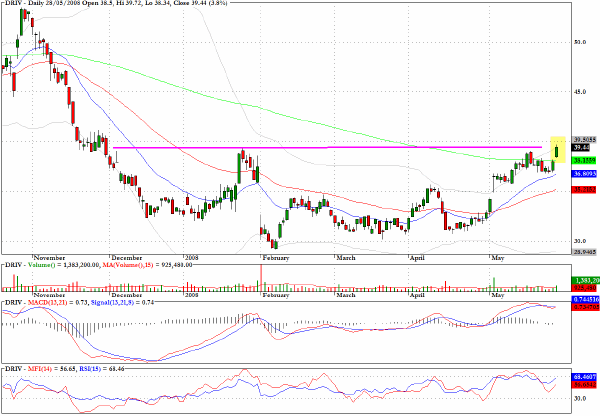
Task: Click the blue 36.8093 moving average value
Action: click(584, 174)
